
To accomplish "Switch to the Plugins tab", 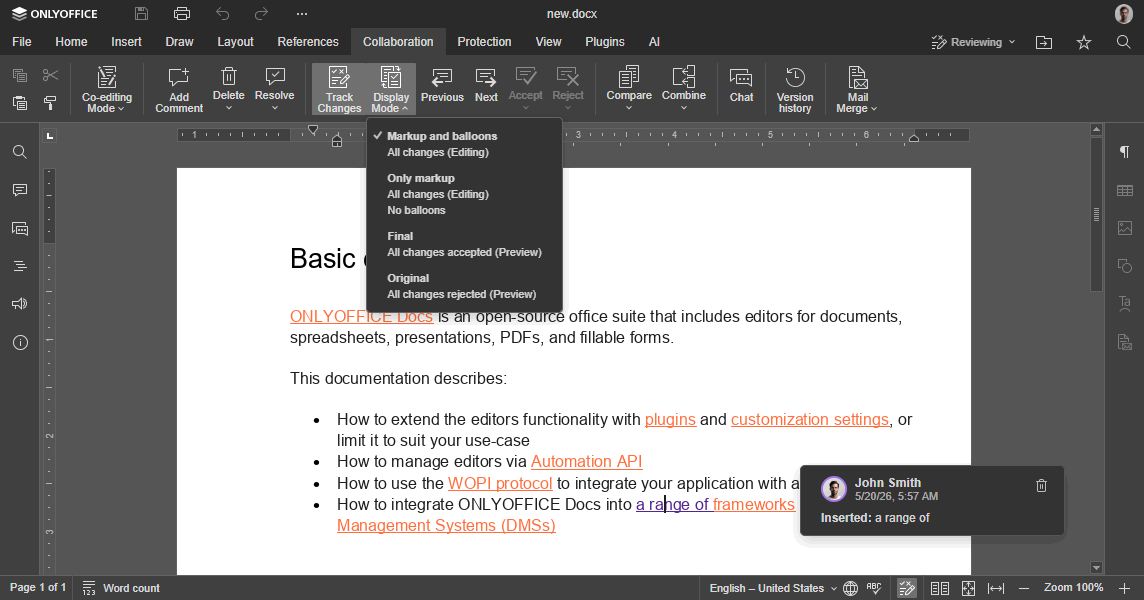I will click(605, 42).
